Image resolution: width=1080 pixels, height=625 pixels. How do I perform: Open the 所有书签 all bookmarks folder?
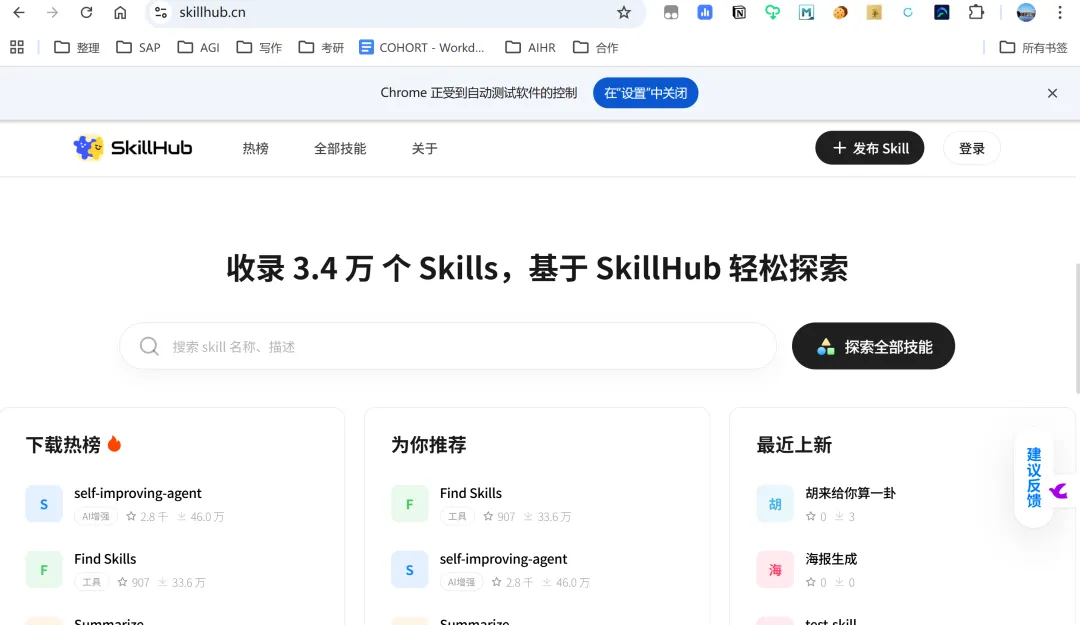pos(1033,47)
